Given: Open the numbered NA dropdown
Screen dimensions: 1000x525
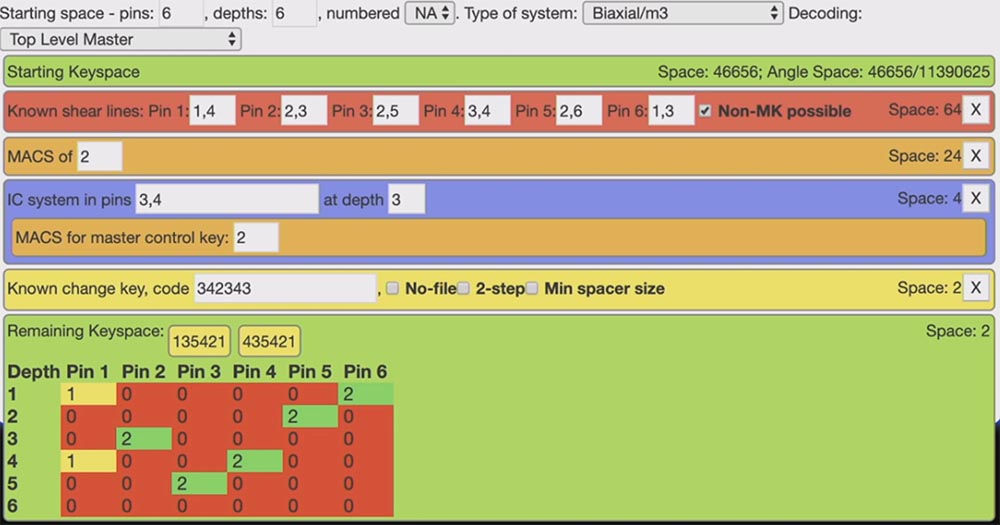Looking at the screenshot, I should click(430, 13).
